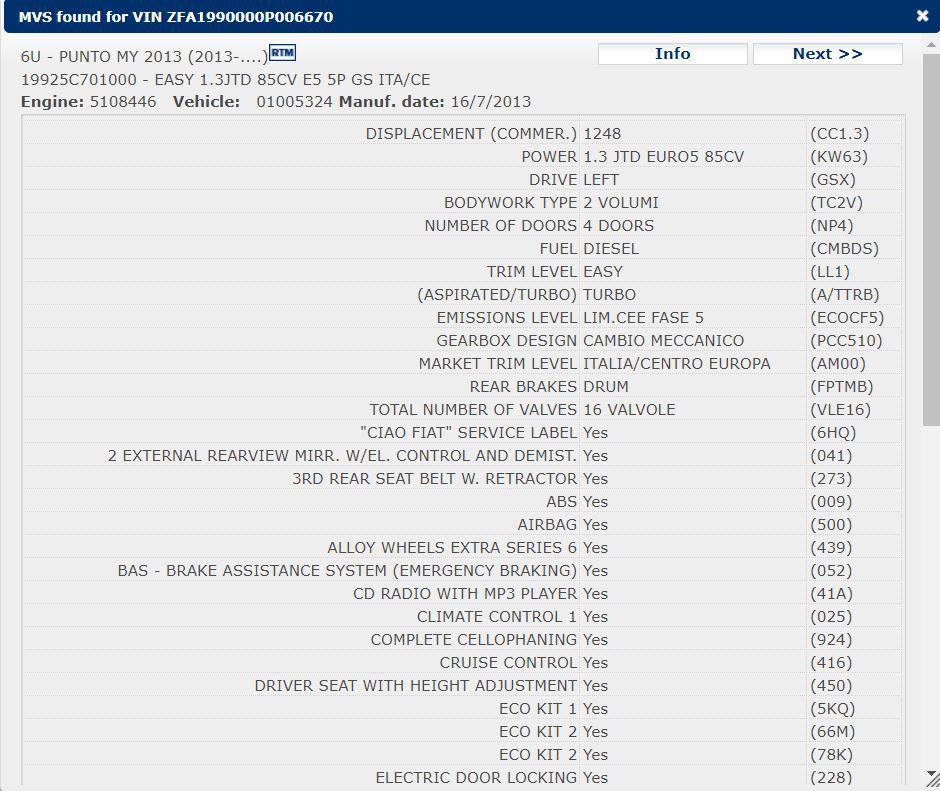The width and height of the screenshot is (940, 791).
Task: Select 'CRUISE CONTROL' label
Action: [508, 663]
